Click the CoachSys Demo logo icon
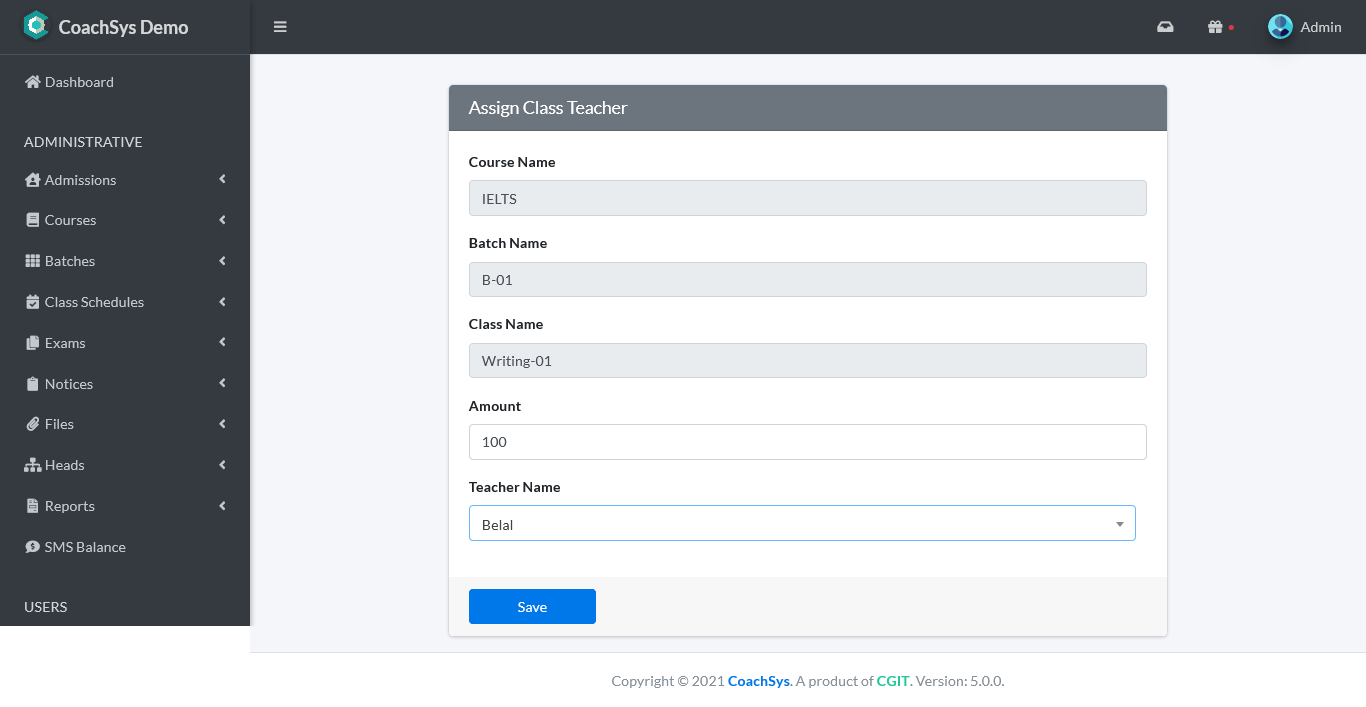Viewport: 1366px width, 707px height. point(36,26)
